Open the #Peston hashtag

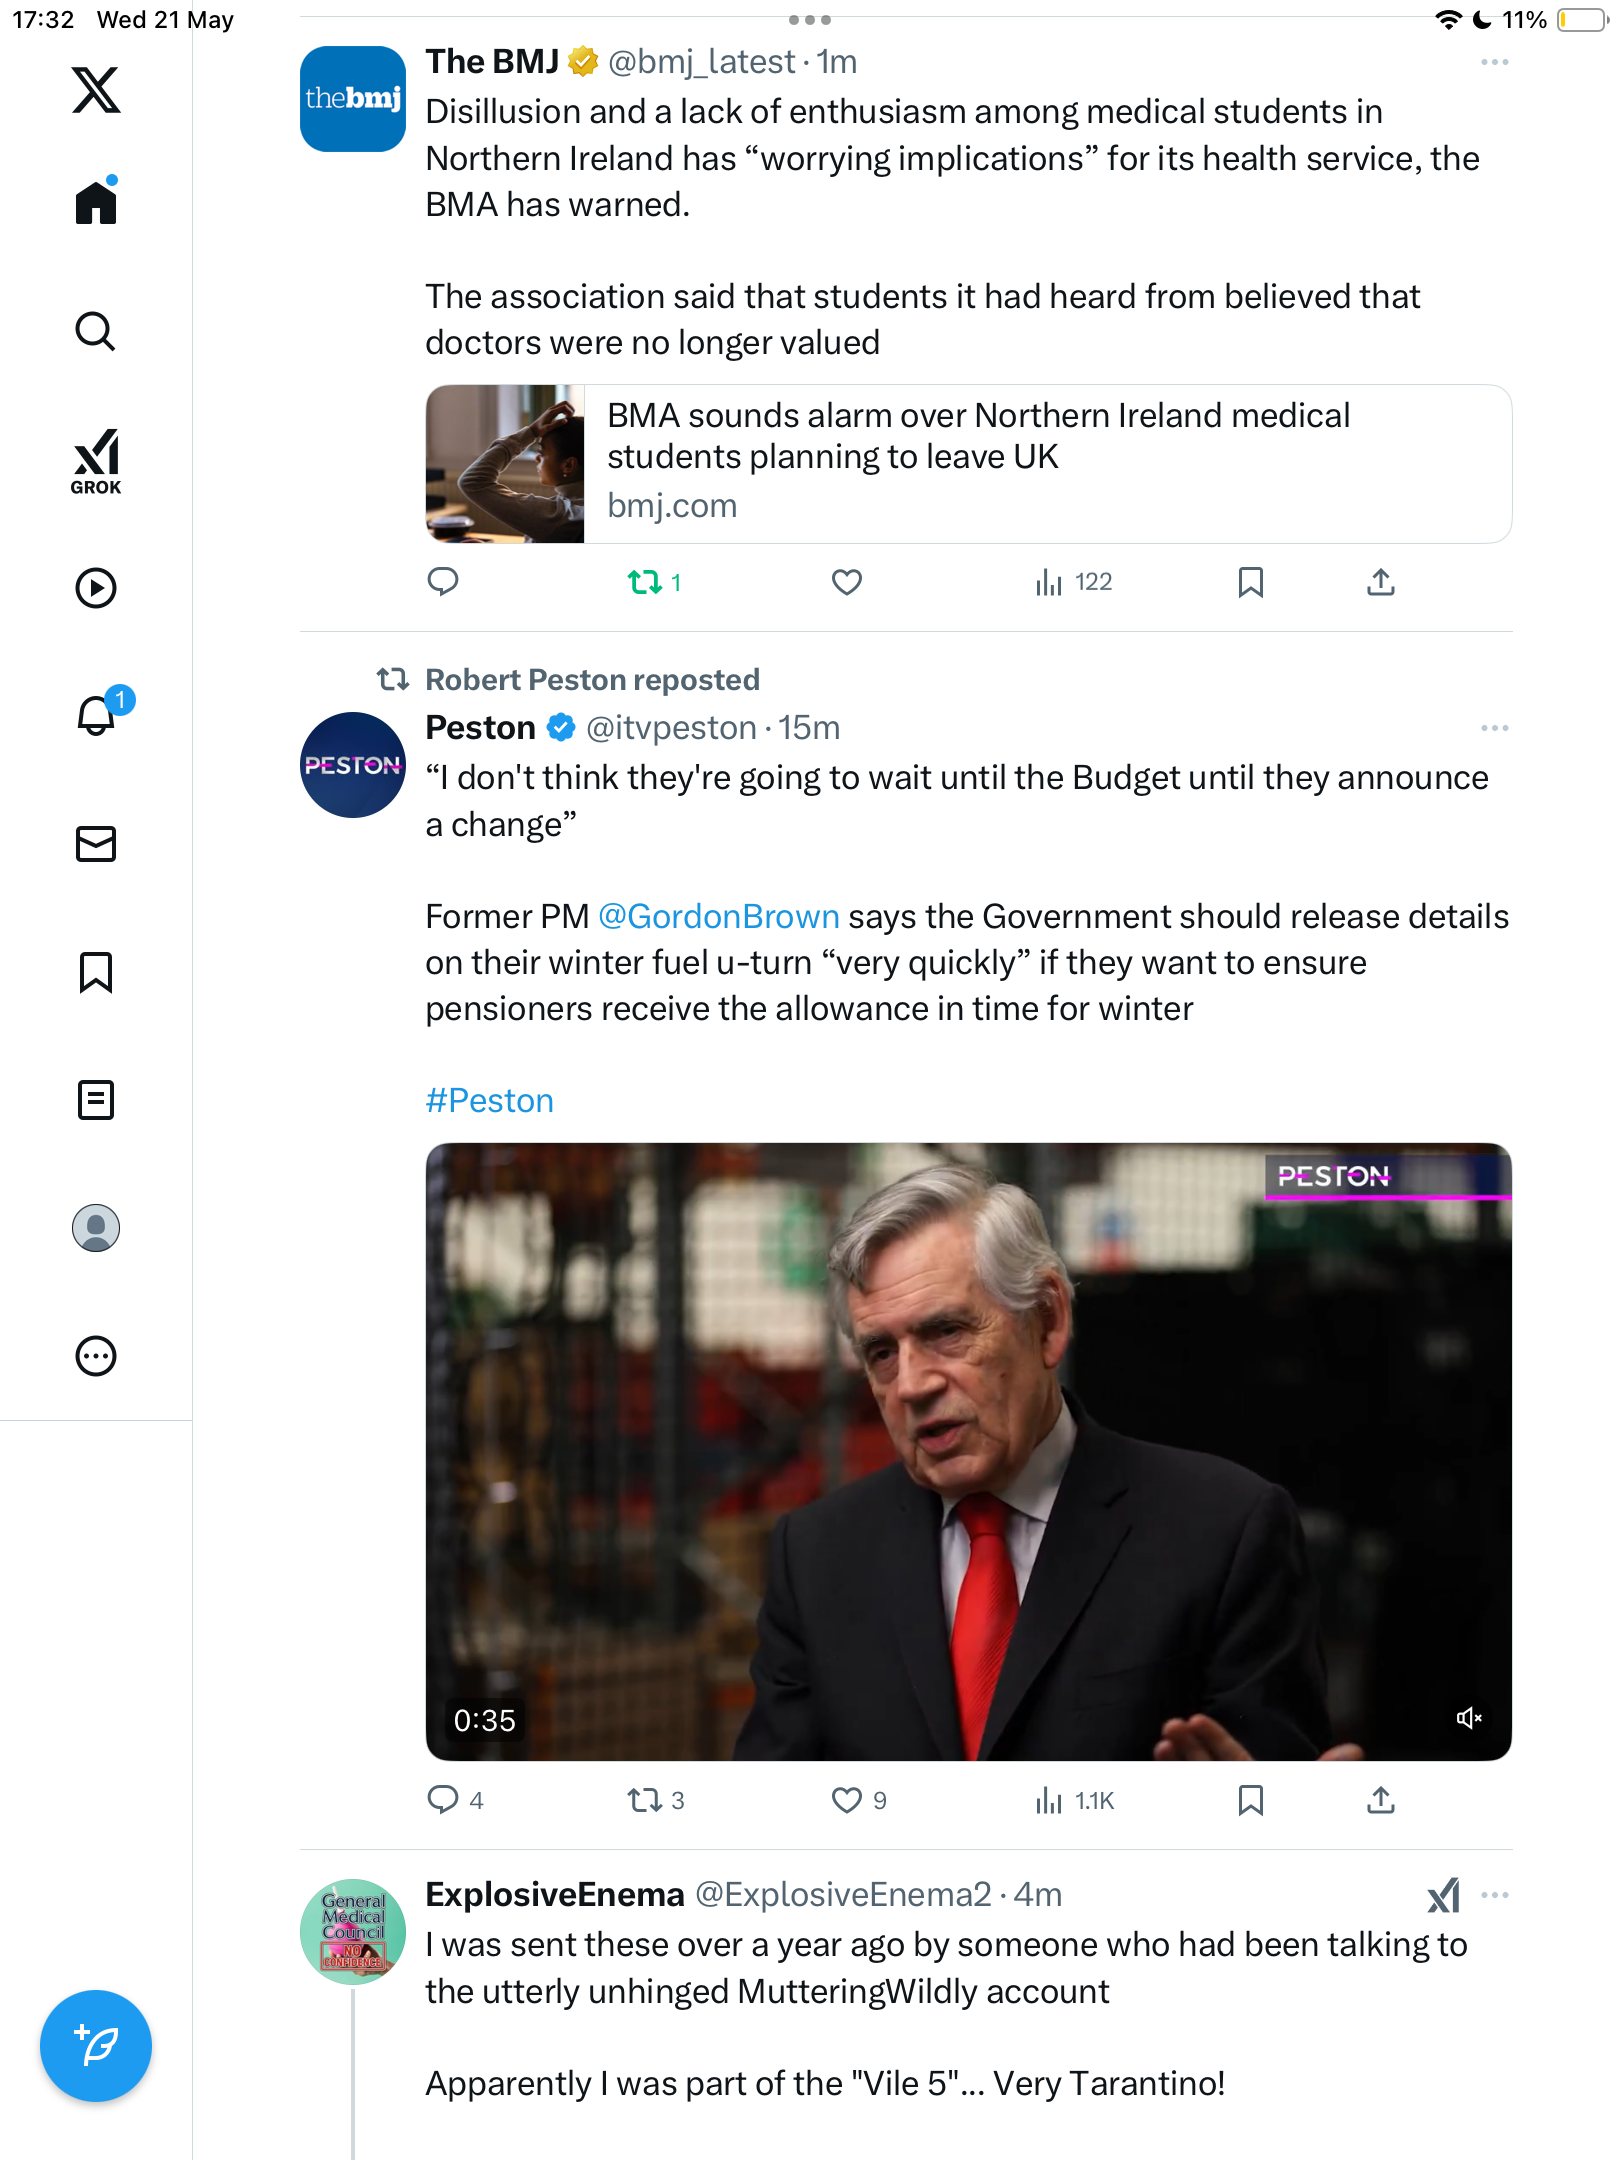(489, 1100)
